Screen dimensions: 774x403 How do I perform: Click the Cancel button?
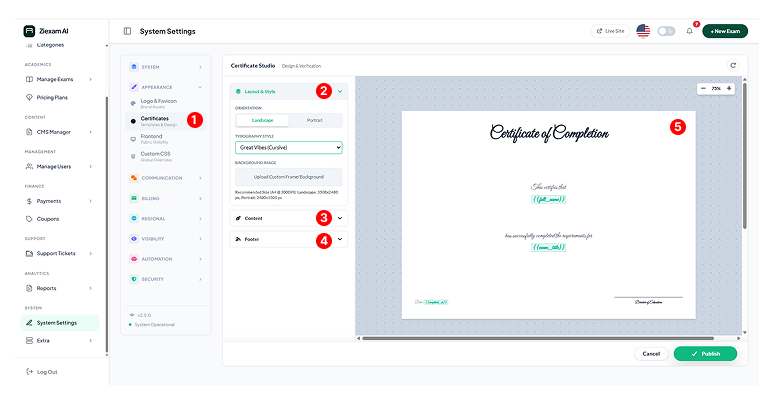click(x=651, y=353)
